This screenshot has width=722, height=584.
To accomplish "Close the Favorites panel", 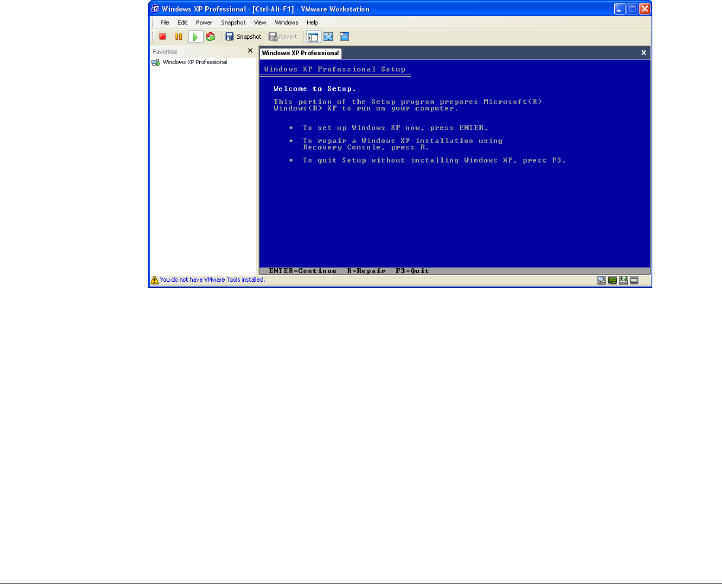I will 250,51.
